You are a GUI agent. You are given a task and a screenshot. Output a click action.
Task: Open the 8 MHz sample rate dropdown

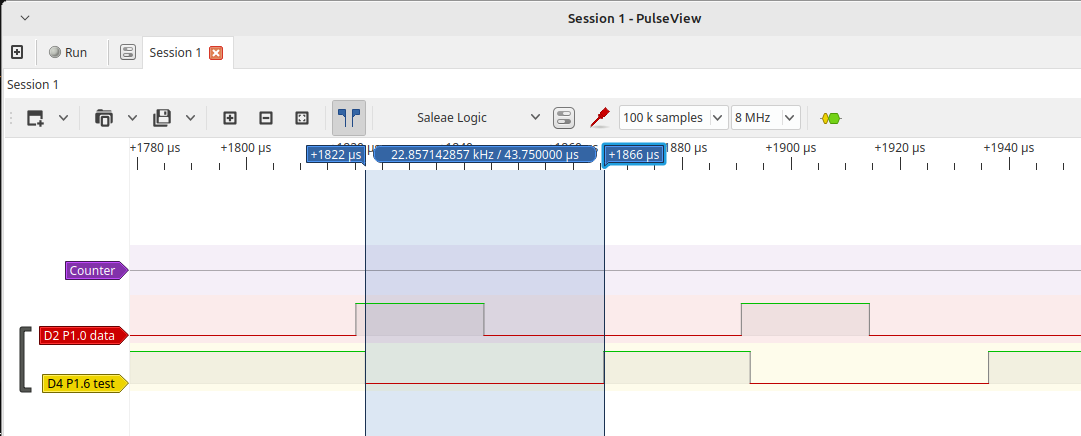766,118
